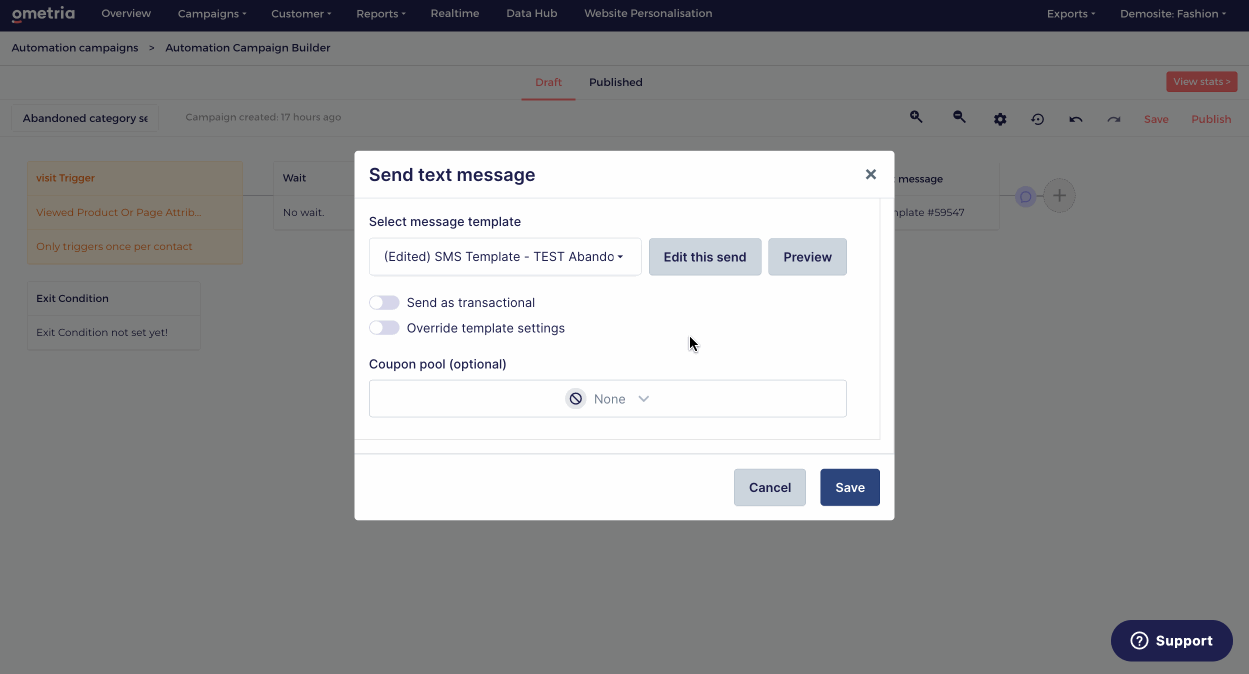Open the Demosite: Fashion account menu

1173,14
